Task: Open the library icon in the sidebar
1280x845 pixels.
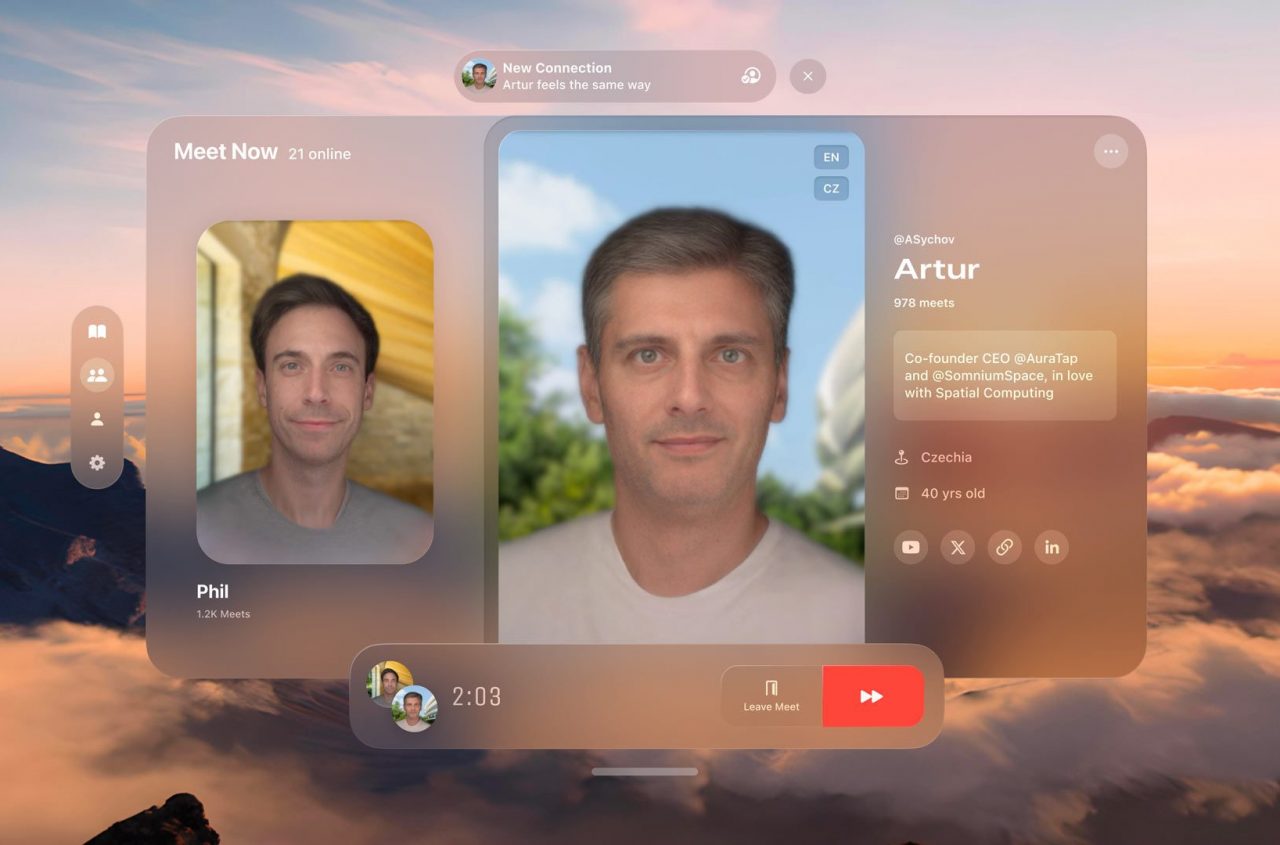Action: coord(97,330)
